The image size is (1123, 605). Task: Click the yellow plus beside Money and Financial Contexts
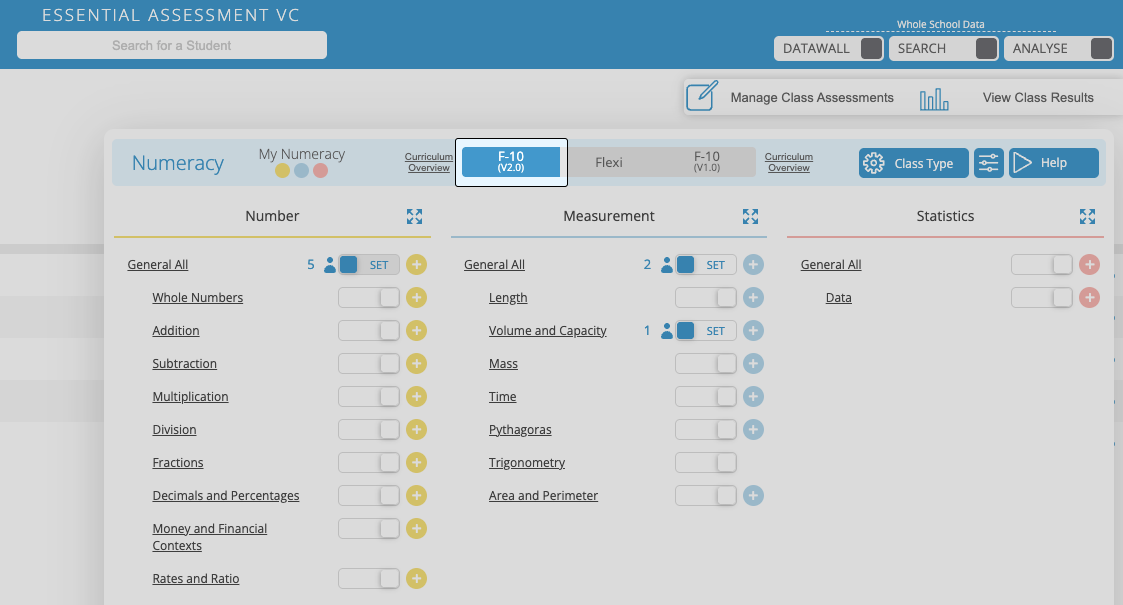point(416,528)
